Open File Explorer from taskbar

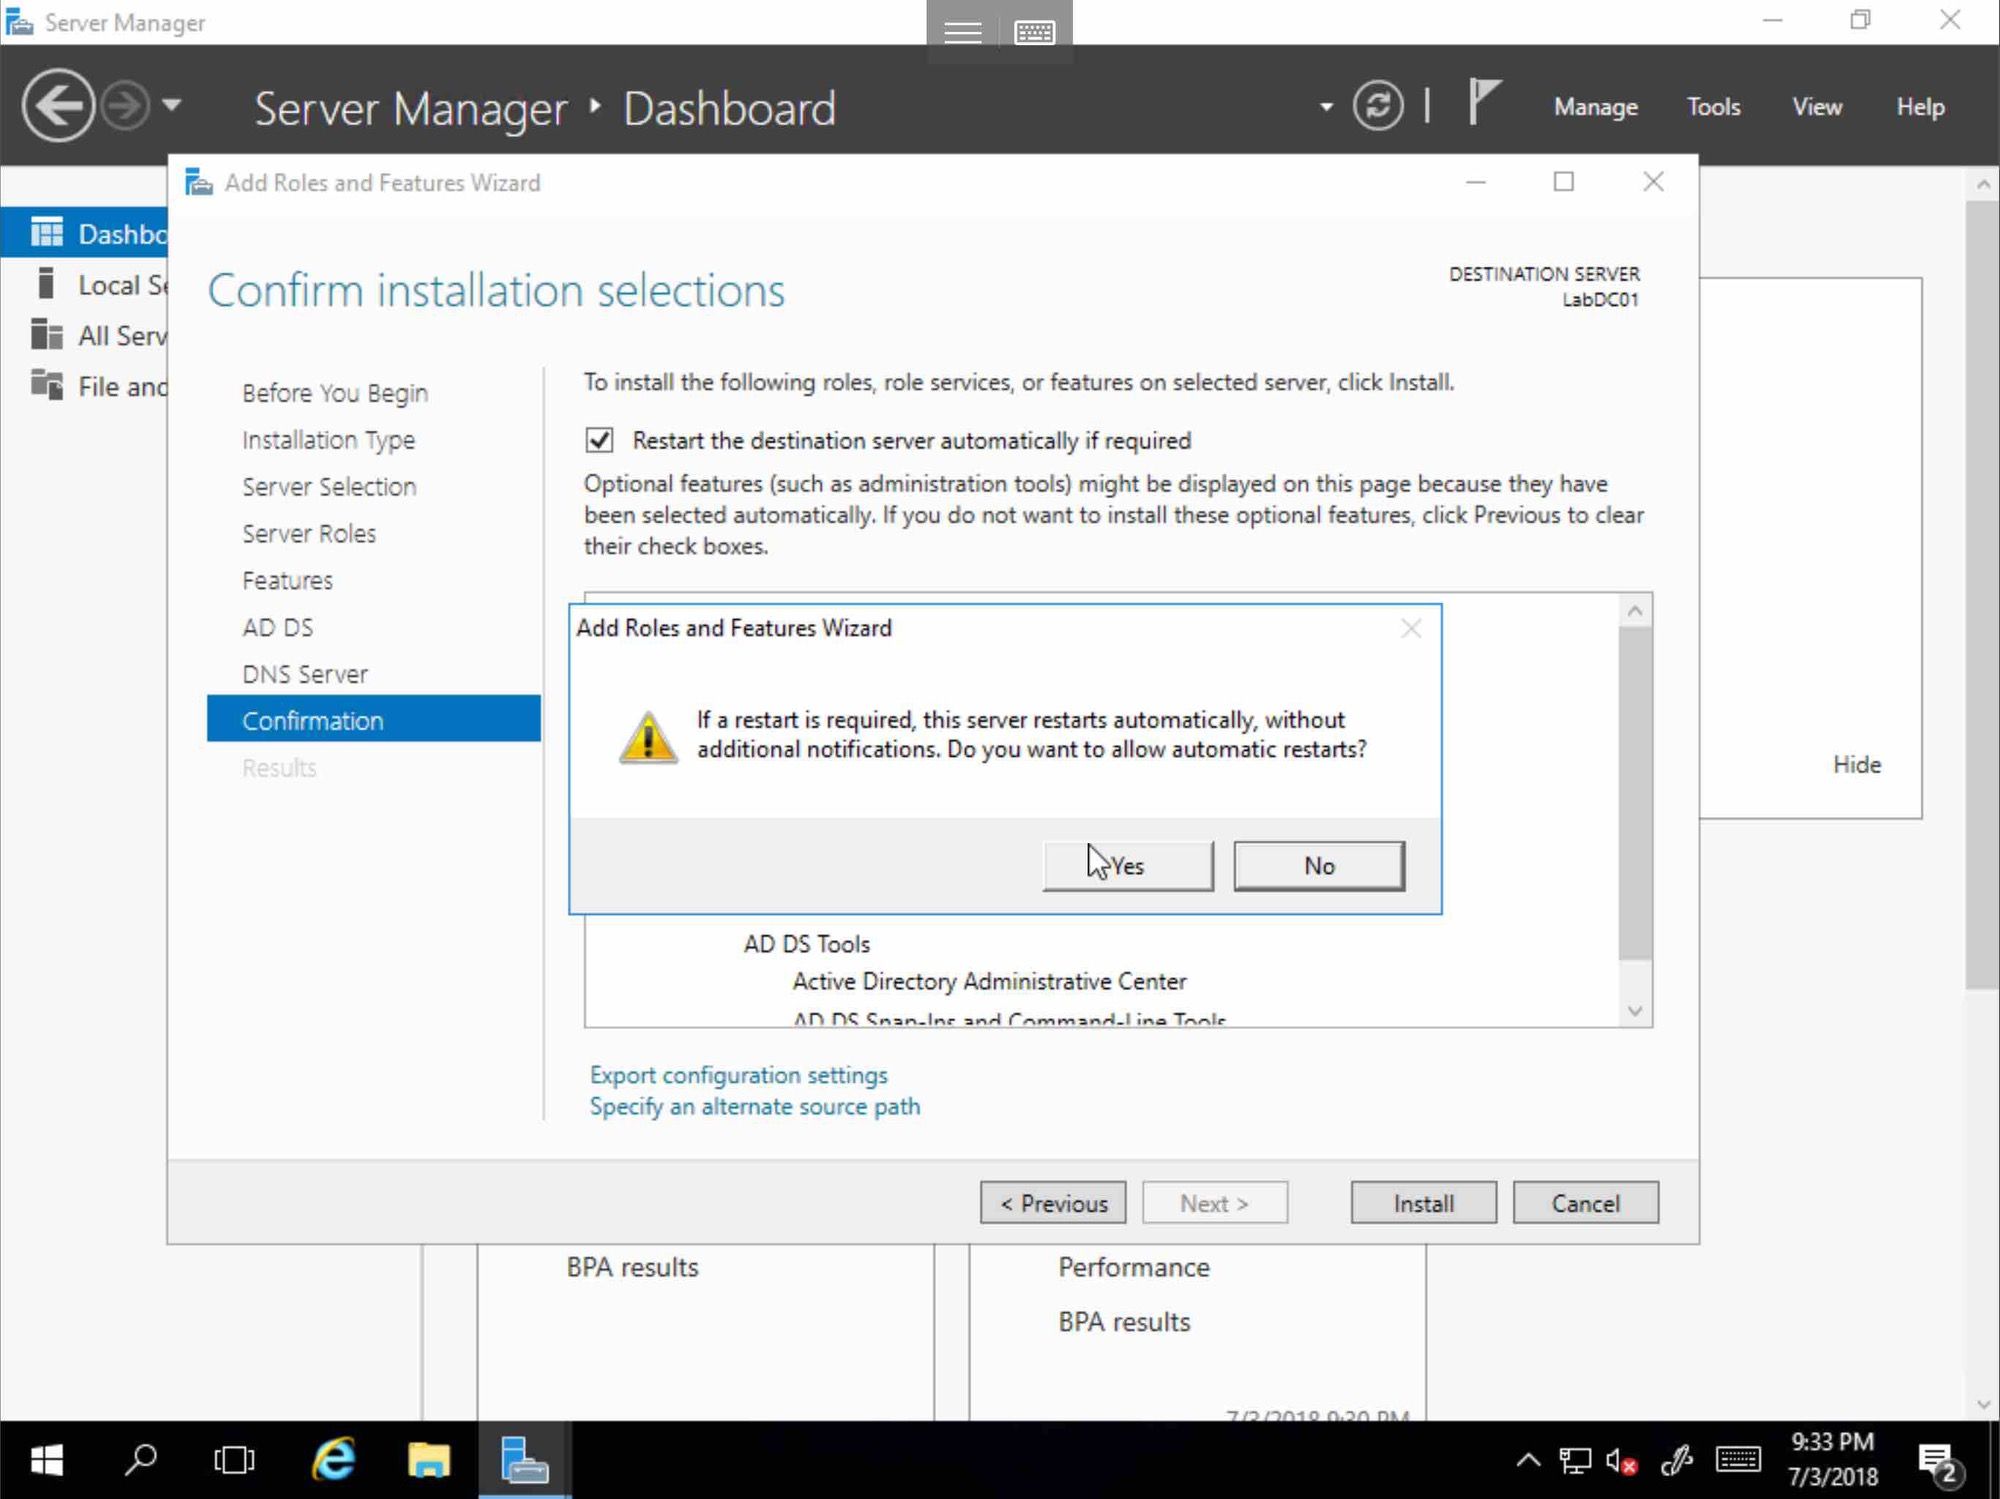[x=428, y=1460]
